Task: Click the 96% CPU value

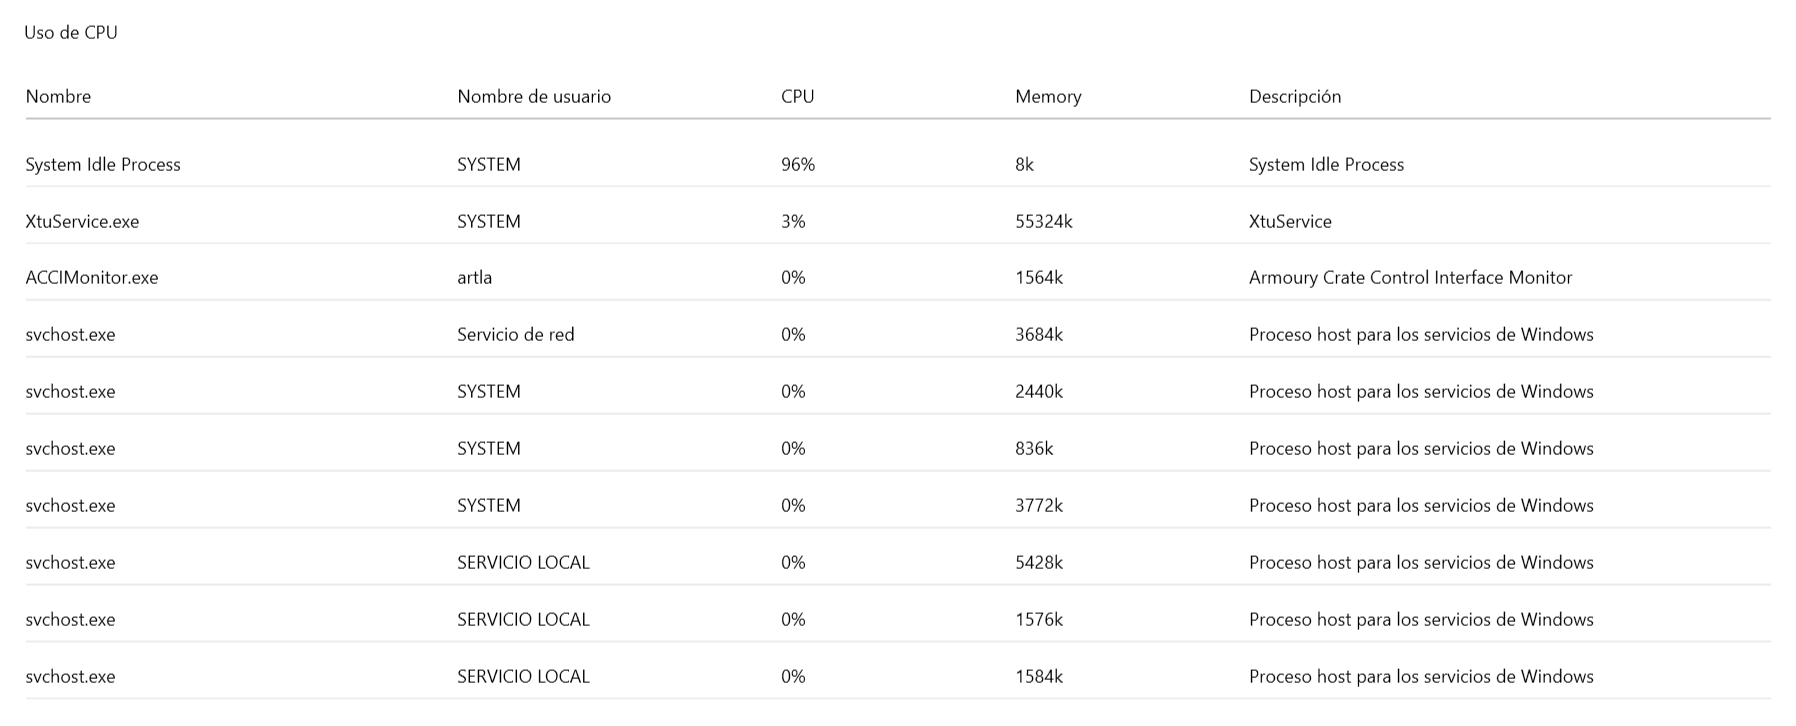Action: click(798, 164)
